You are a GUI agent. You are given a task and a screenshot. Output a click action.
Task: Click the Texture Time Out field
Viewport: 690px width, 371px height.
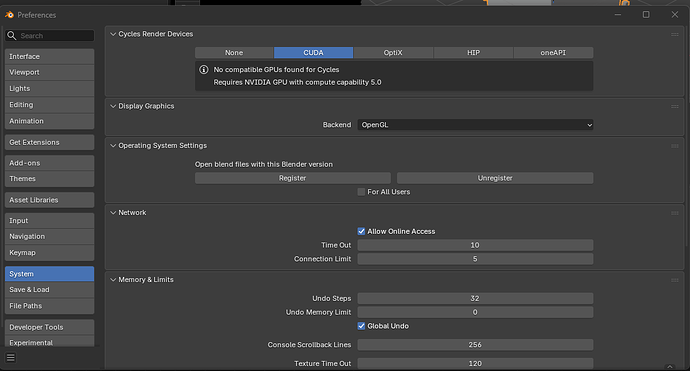click(x=475, y=363)
